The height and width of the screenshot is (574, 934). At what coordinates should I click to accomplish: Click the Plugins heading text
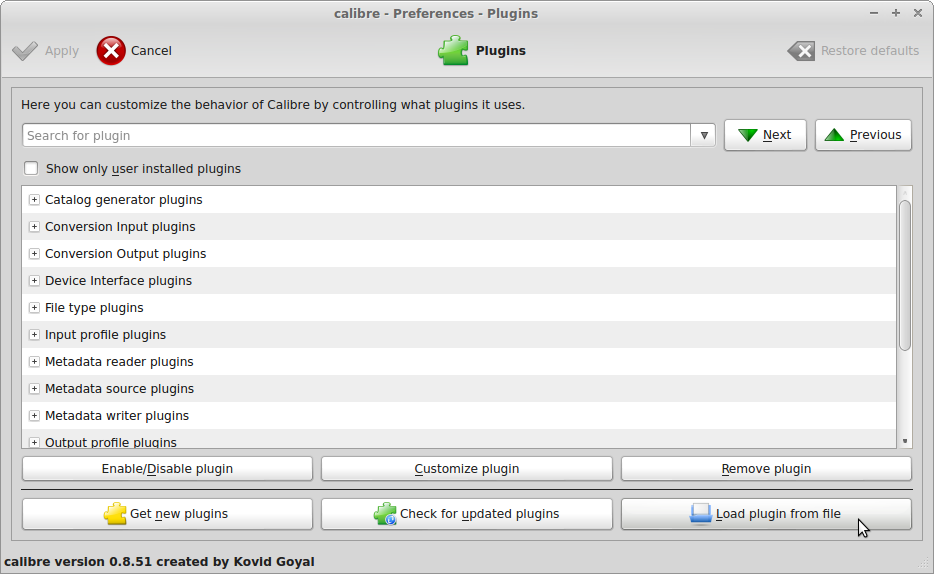500,51
